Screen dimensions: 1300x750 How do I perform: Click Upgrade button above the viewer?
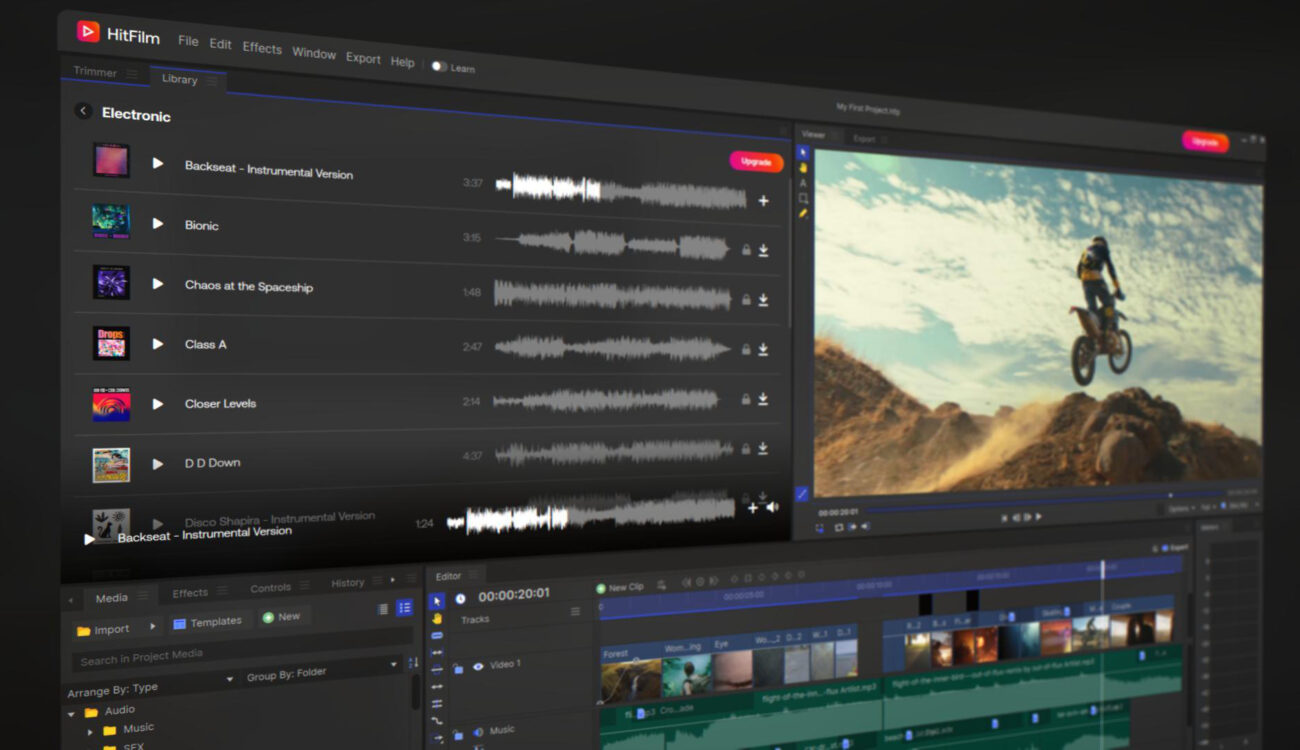1205,142
